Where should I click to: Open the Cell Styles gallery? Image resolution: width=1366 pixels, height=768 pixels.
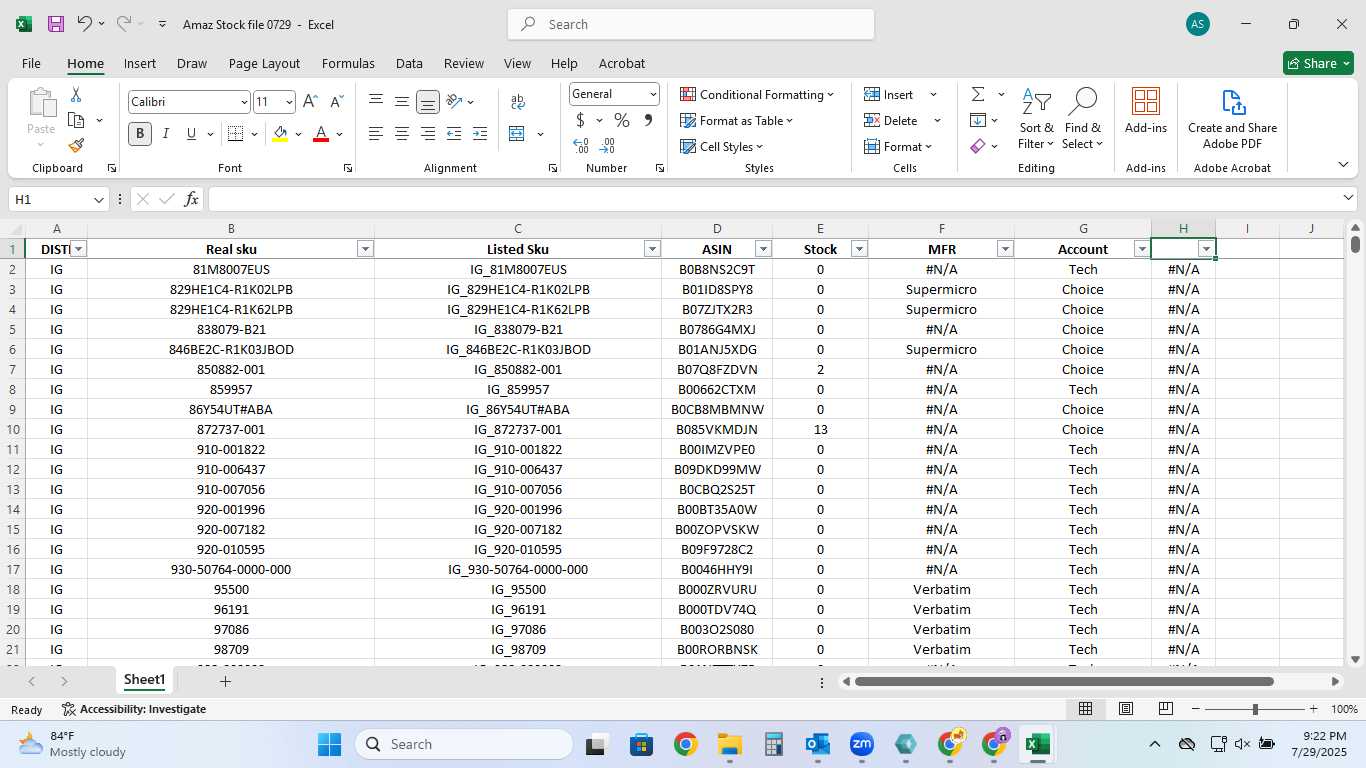pyautogui.click(x=722, y=146)
